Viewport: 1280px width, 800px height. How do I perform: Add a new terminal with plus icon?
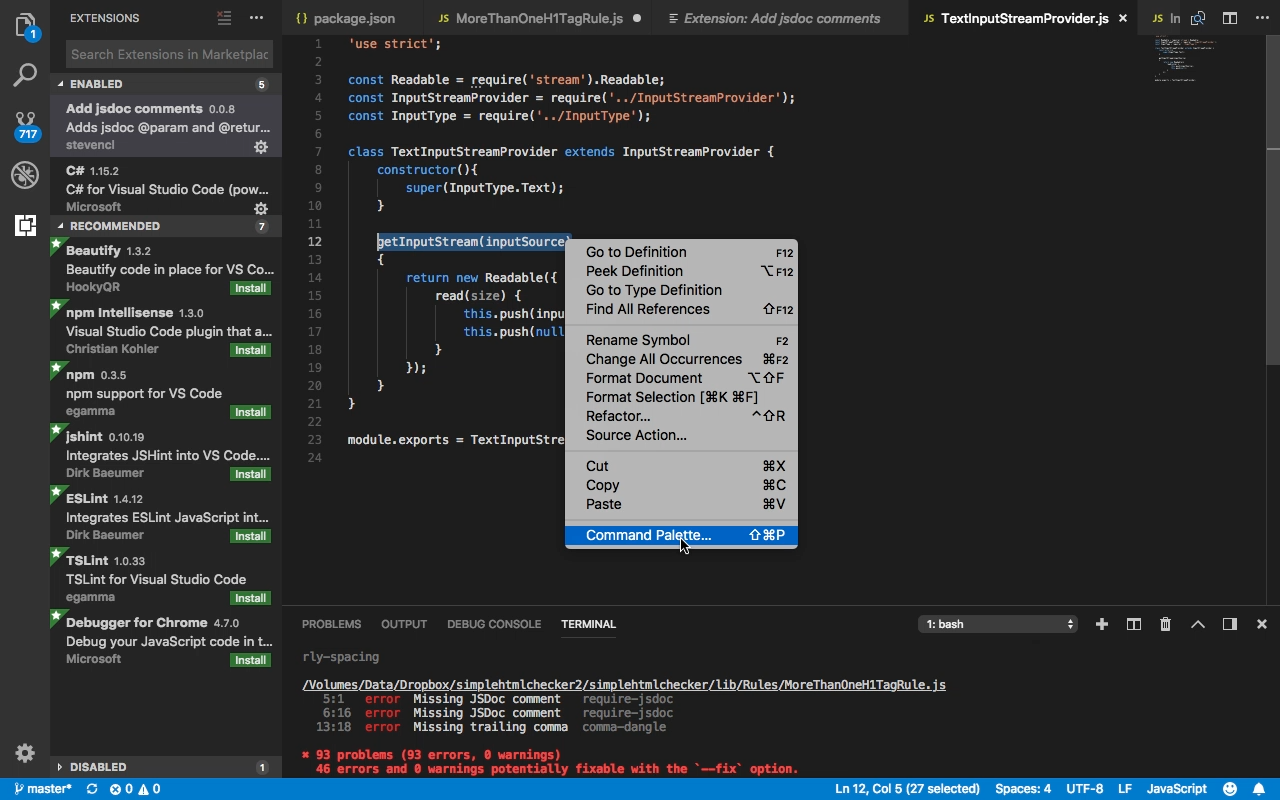tap(1101, 624)
